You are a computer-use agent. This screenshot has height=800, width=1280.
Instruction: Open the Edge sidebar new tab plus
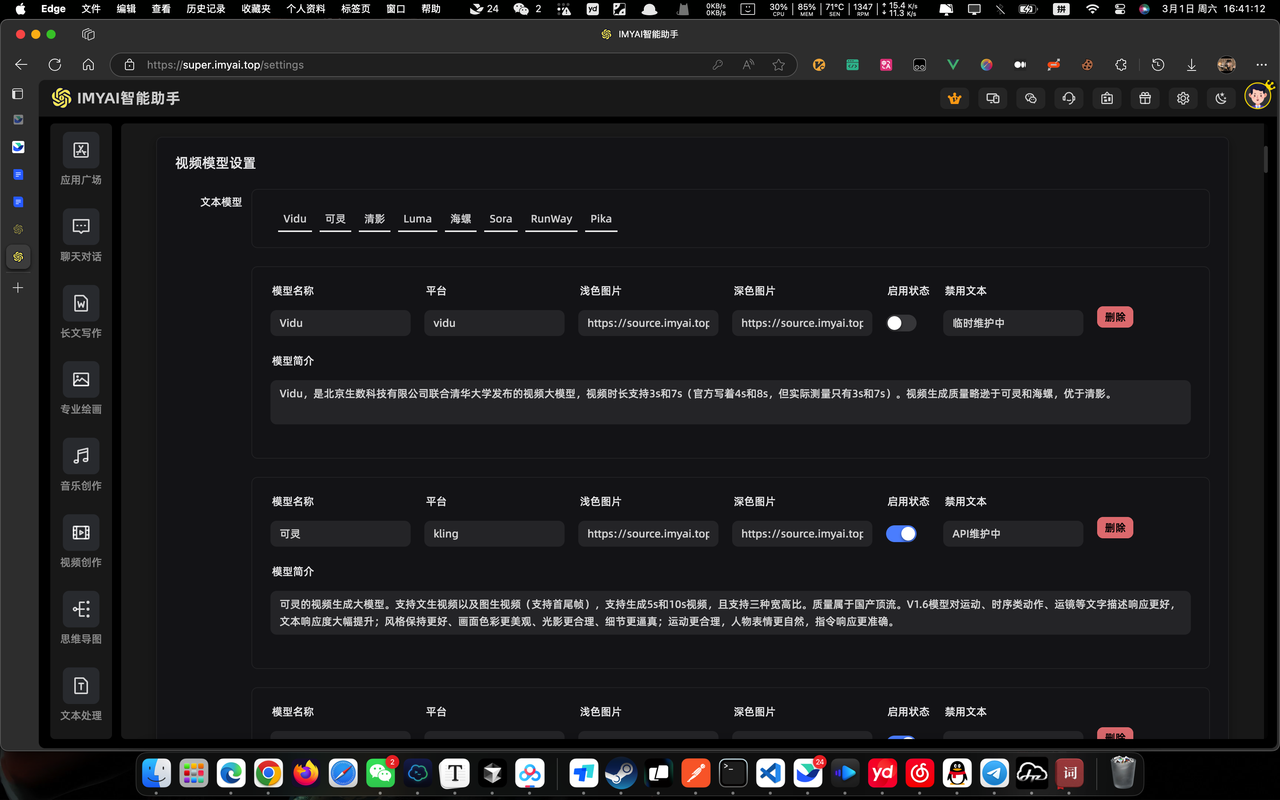click(18, 288)
